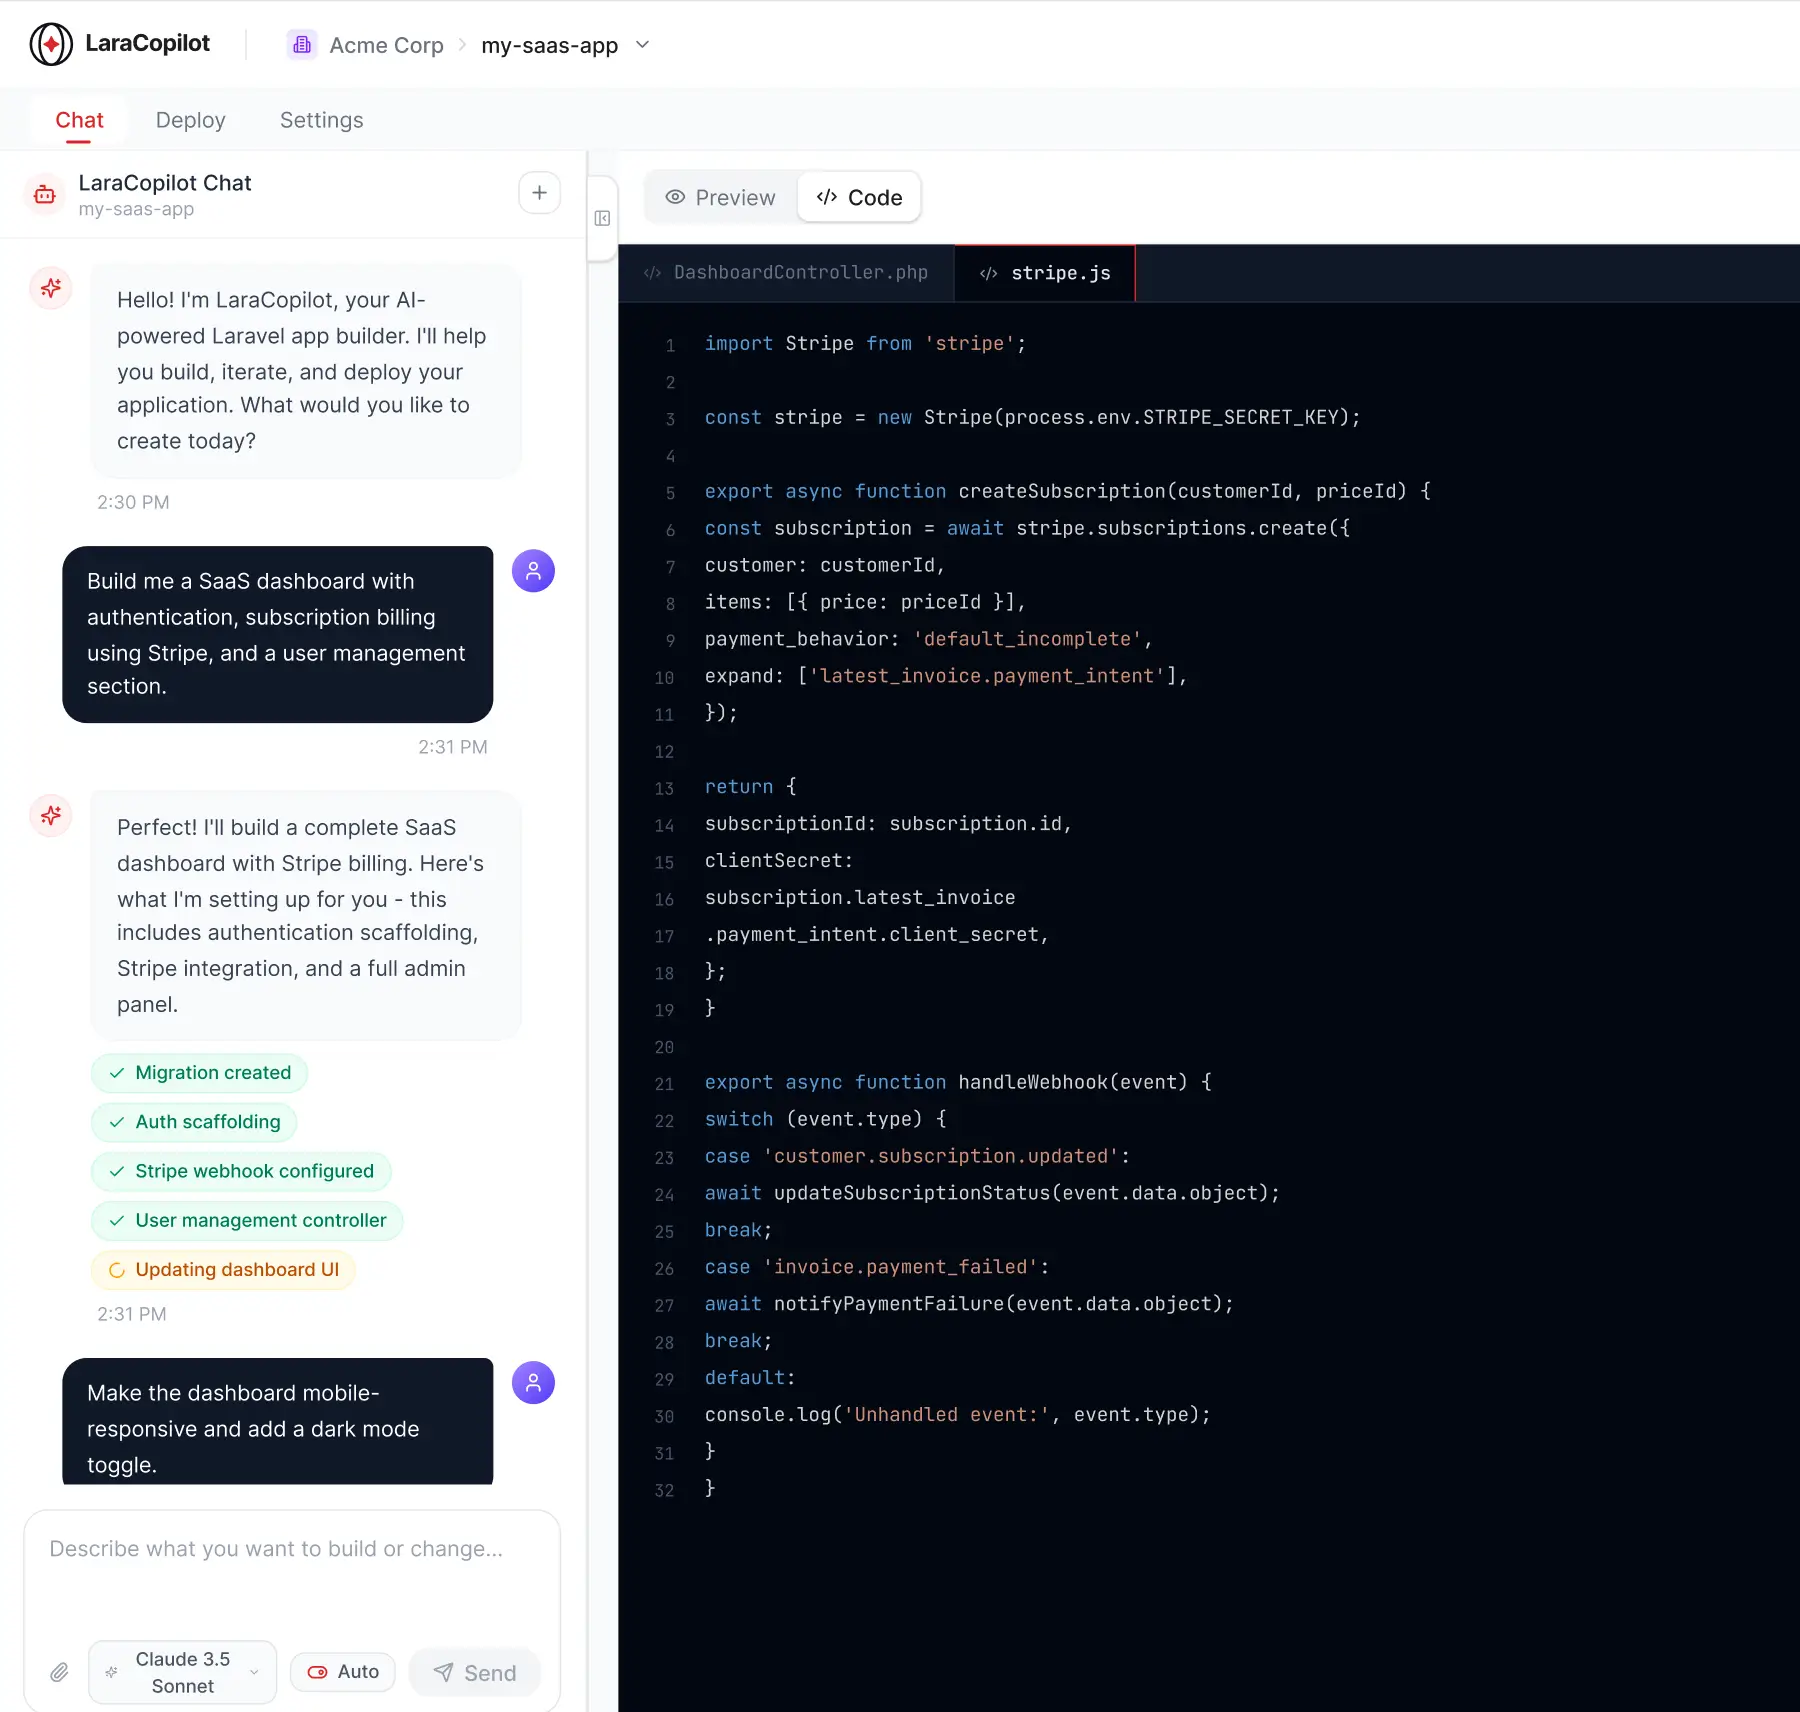Click line 5 createSubscription function declaration
Screen dimensions: 1800x1712
click(x=1067, y=491)
